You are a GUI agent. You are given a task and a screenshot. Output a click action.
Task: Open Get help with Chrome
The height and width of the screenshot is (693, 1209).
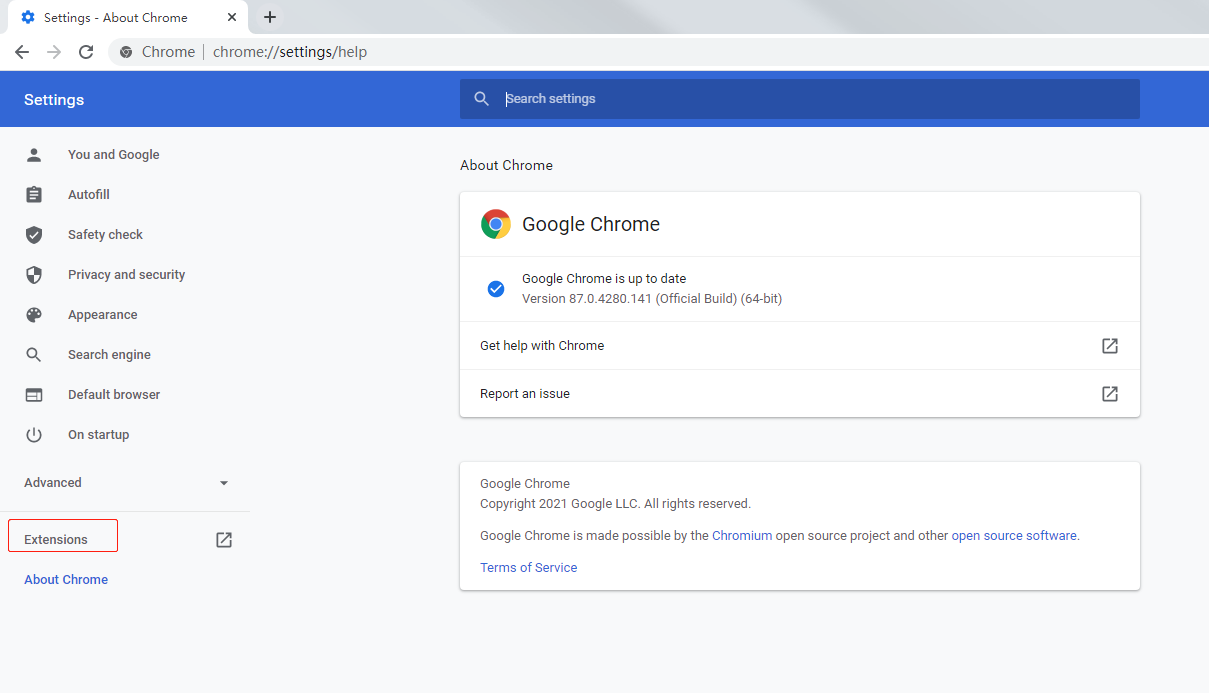point(800,346)
